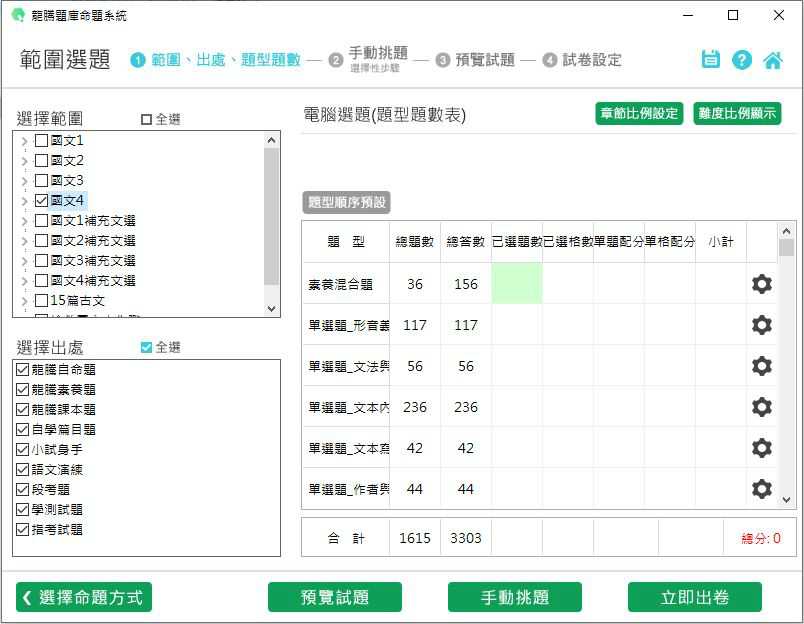Check 國文1補充文選 checkbox
The image size is (804, 624).
[41, 220]
